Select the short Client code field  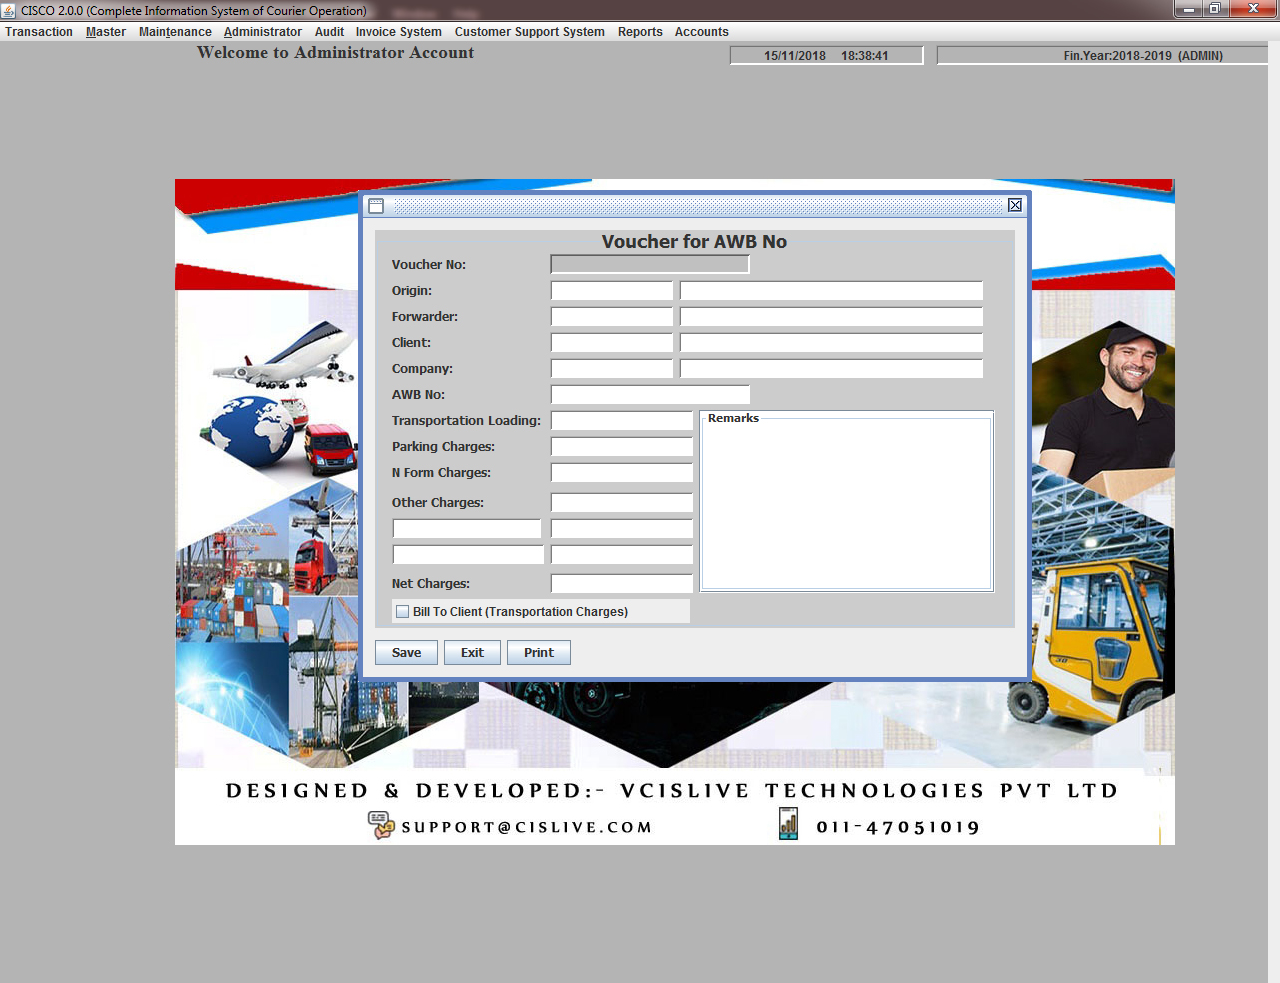(x=612, y=343)
